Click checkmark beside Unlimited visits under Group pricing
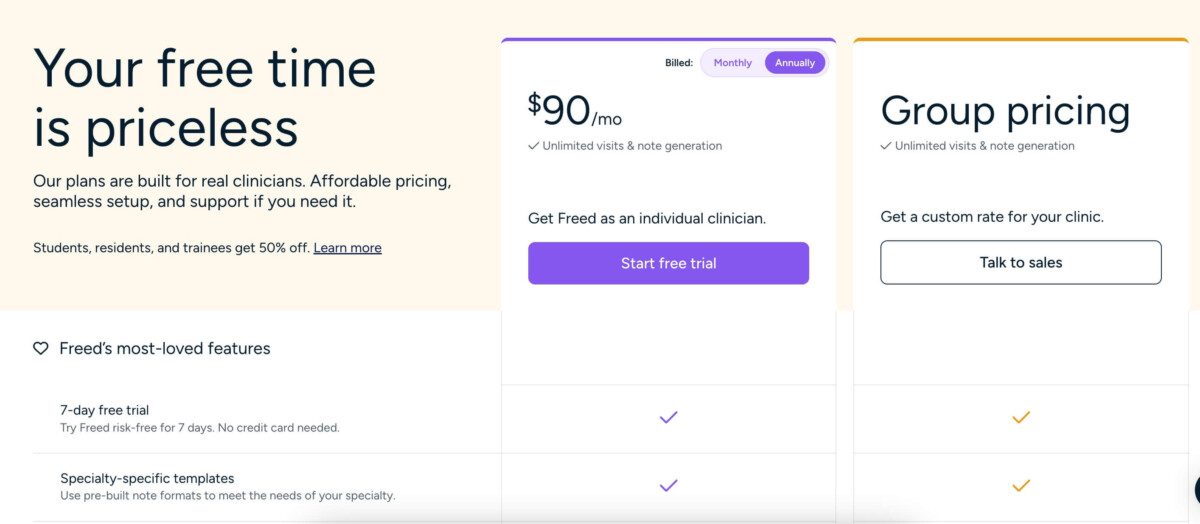 pyautogui.click(x=886, y=146)
